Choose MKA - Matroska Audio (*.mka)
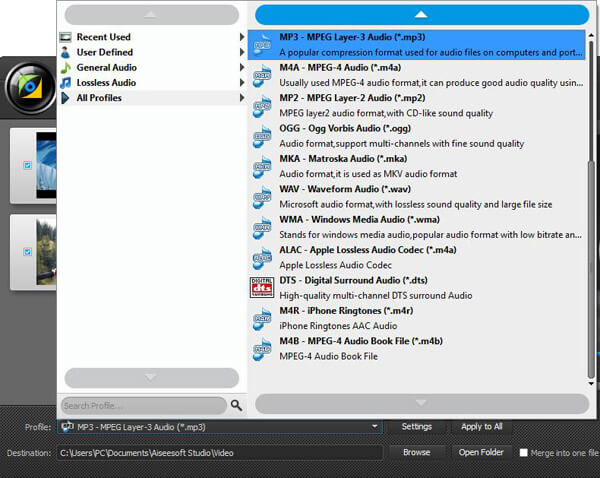 417,166
